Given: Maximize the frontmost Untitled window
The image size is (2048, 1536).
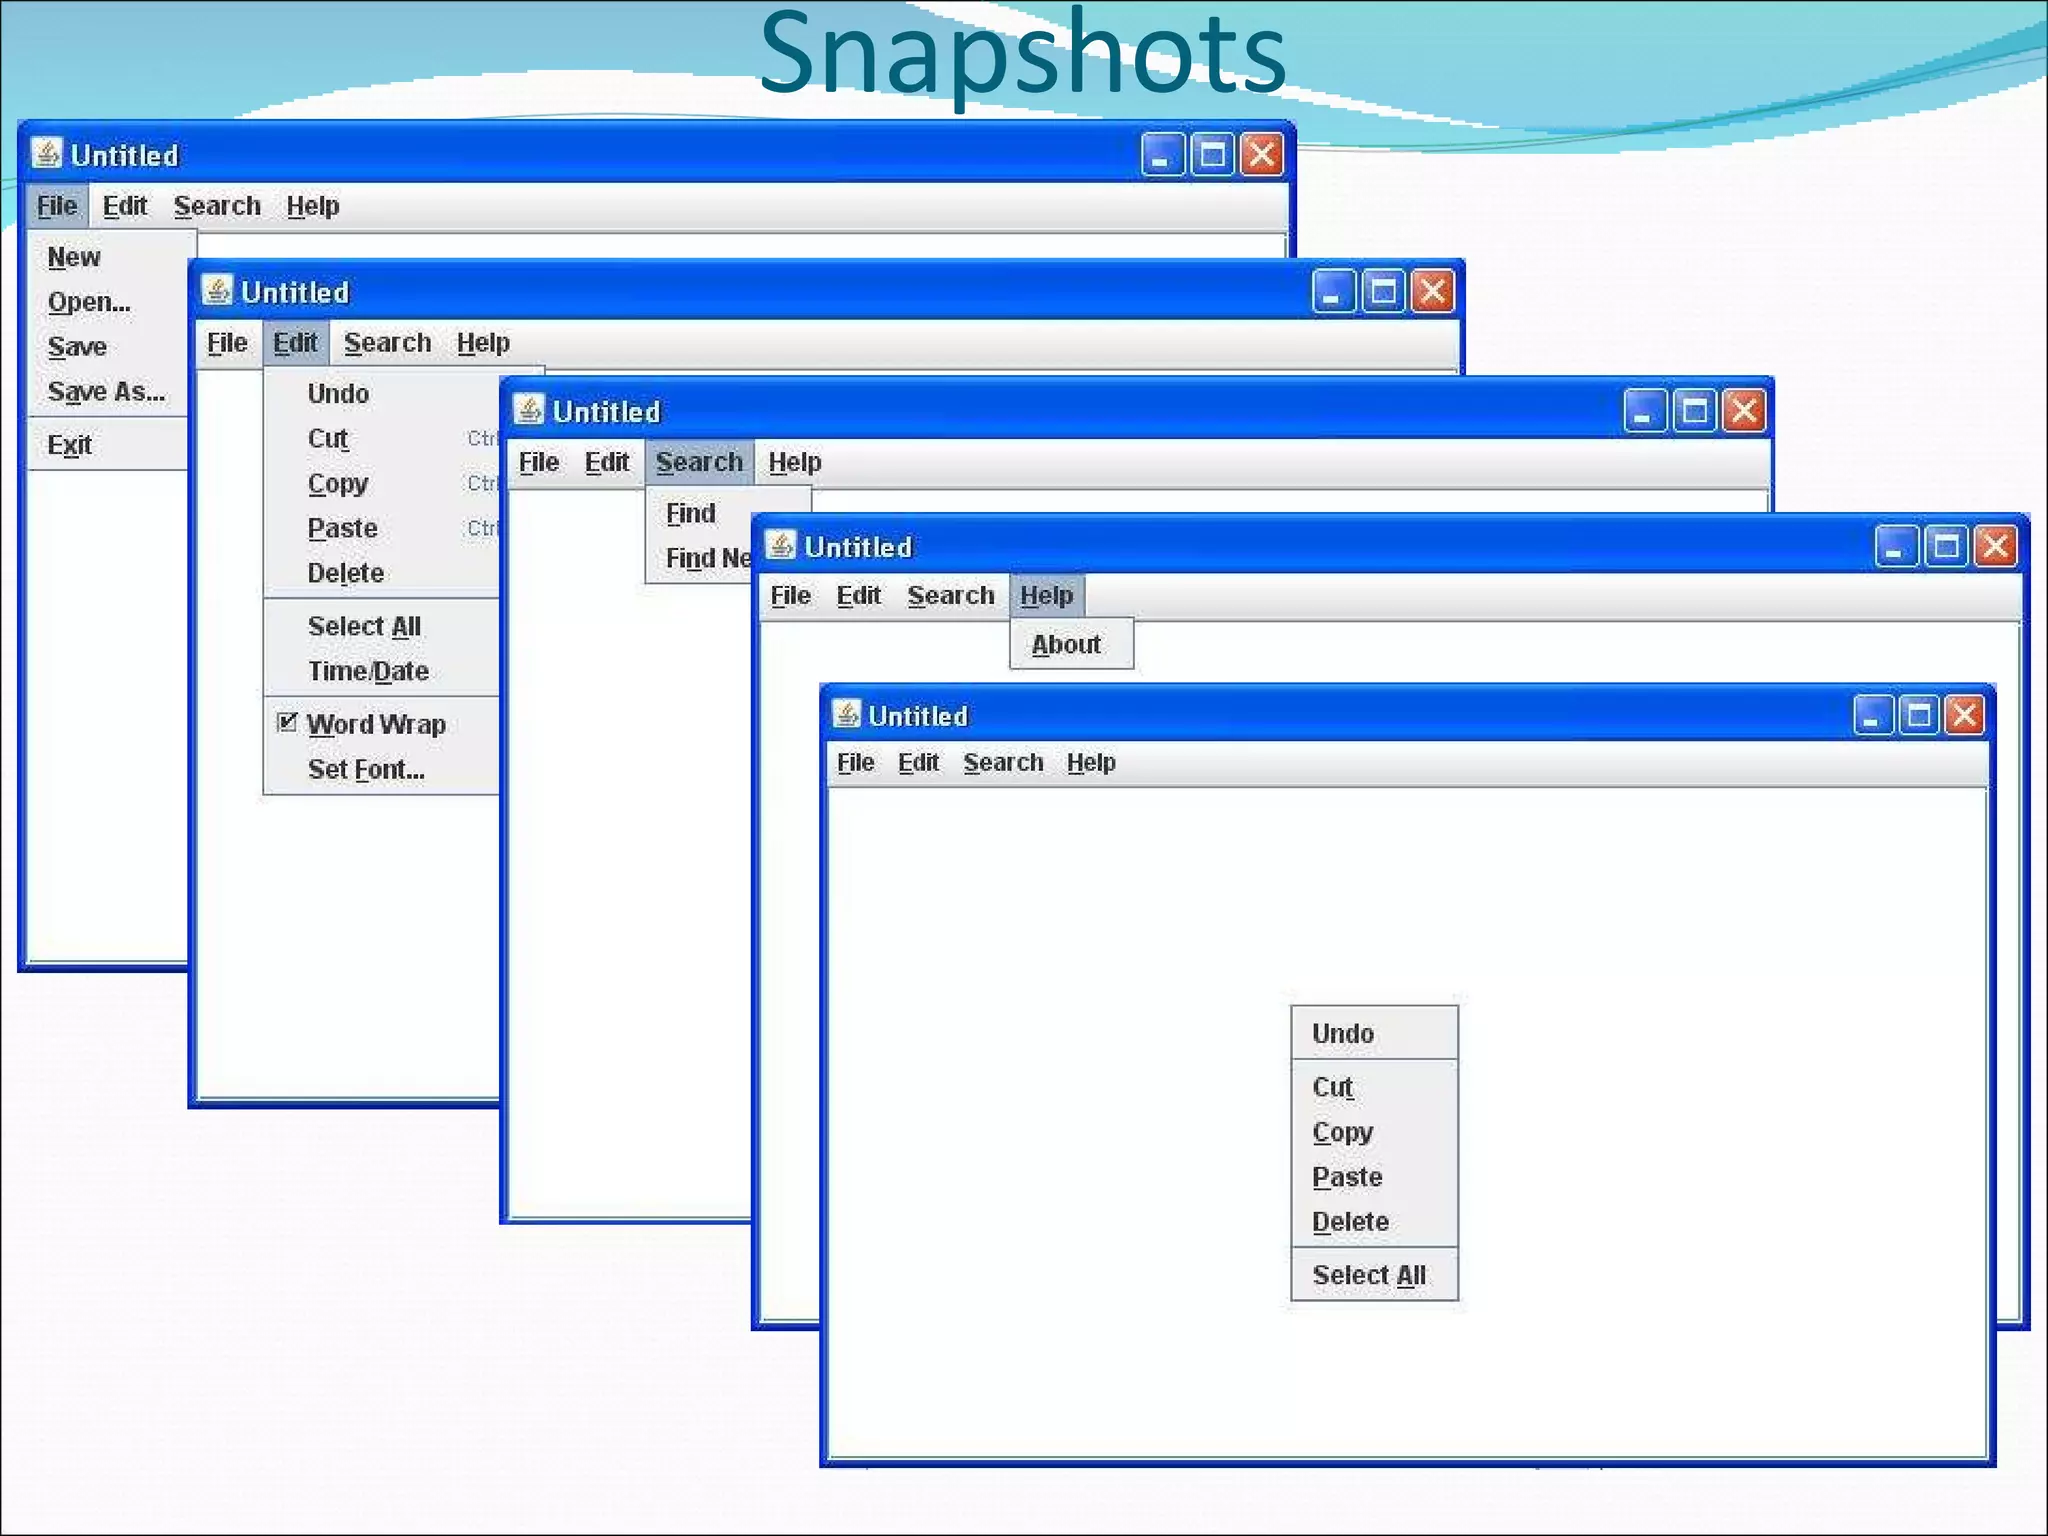Looking at the screenshot, I should [1919, 715].
